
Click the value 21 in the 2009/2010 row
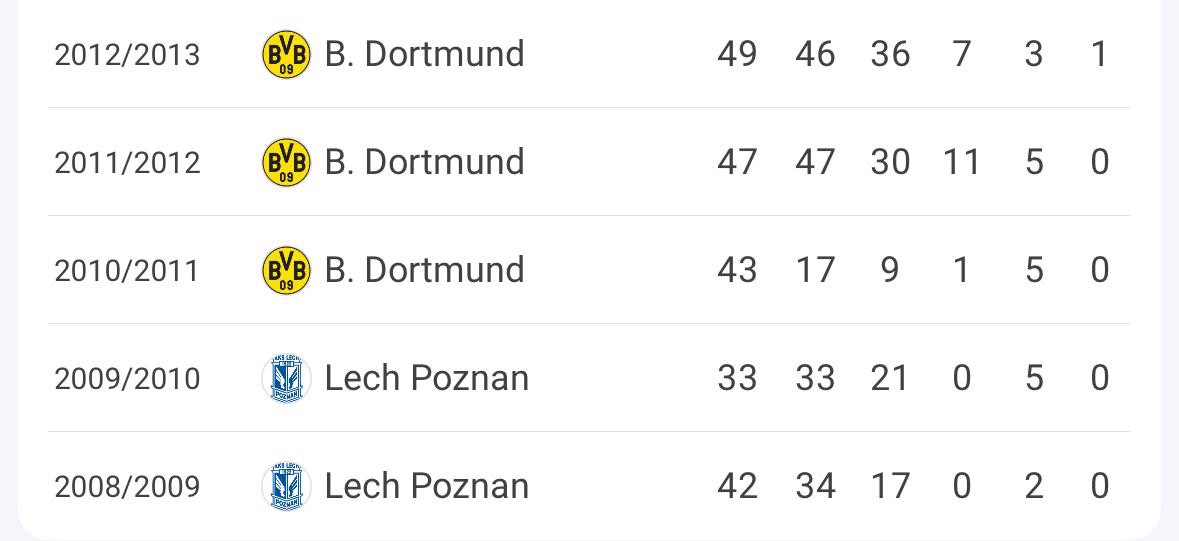(x=890, y=378)
